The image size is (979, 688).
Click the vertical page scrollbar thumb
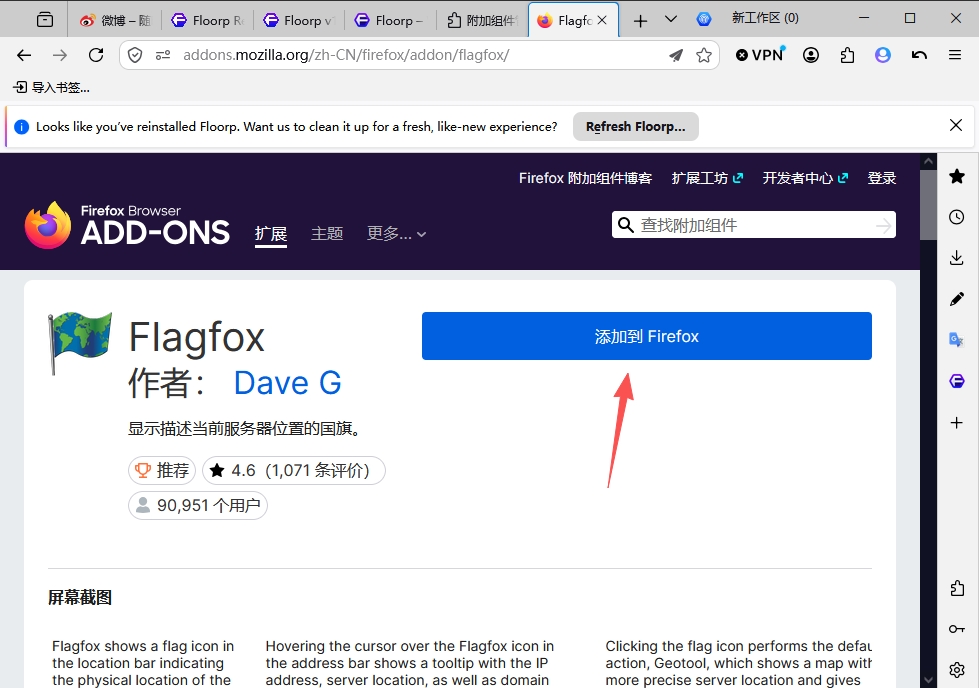(x=928, y=205)
